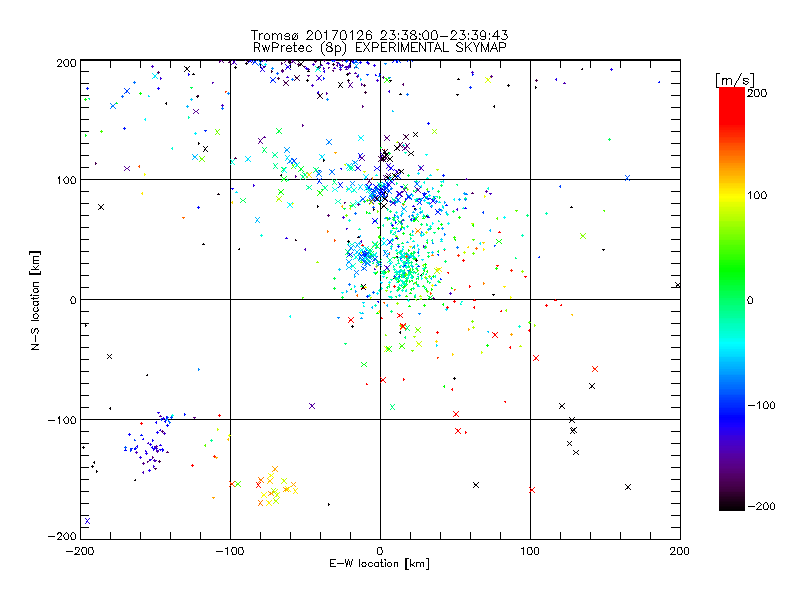The width and height of the screenshot is (800, 600).
Task: Click the colorbar's '200' velocity label
Action: tap(757, 93)
